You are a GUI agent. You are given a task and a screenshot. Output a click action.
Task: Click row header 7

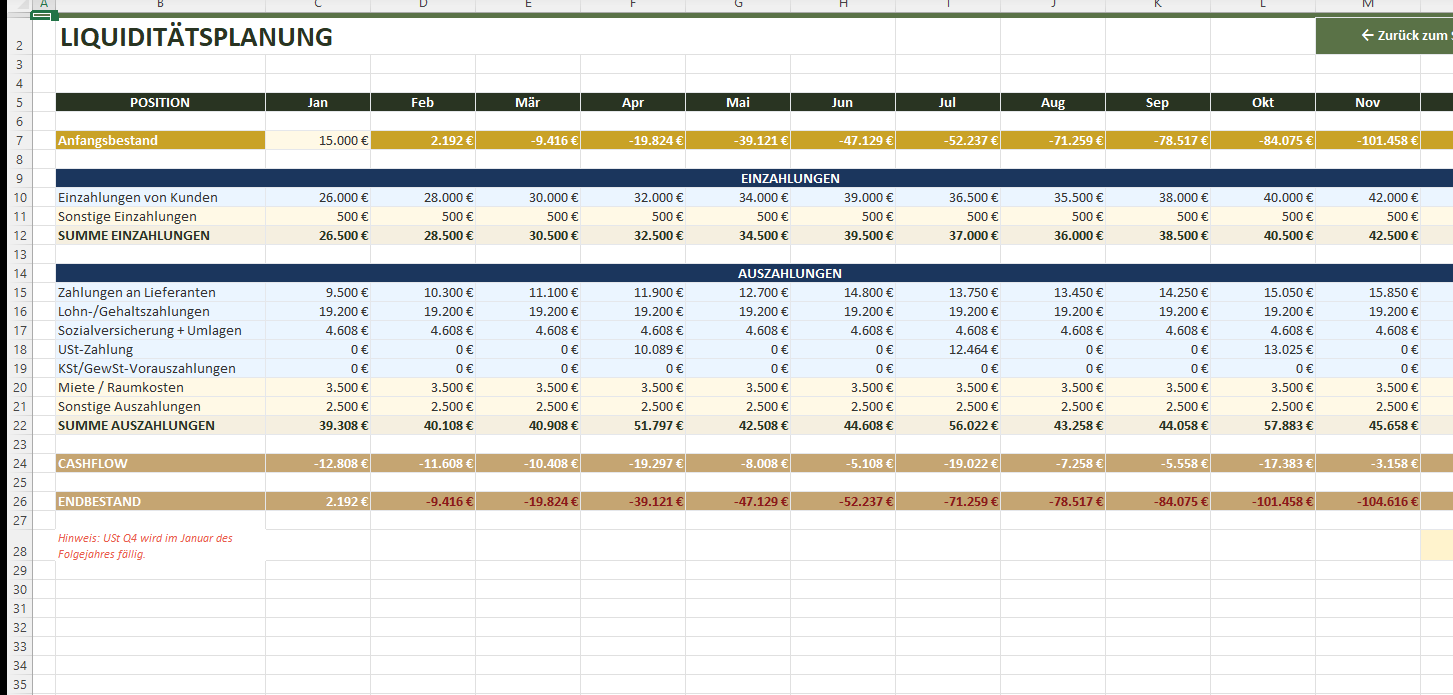[19, 141]
